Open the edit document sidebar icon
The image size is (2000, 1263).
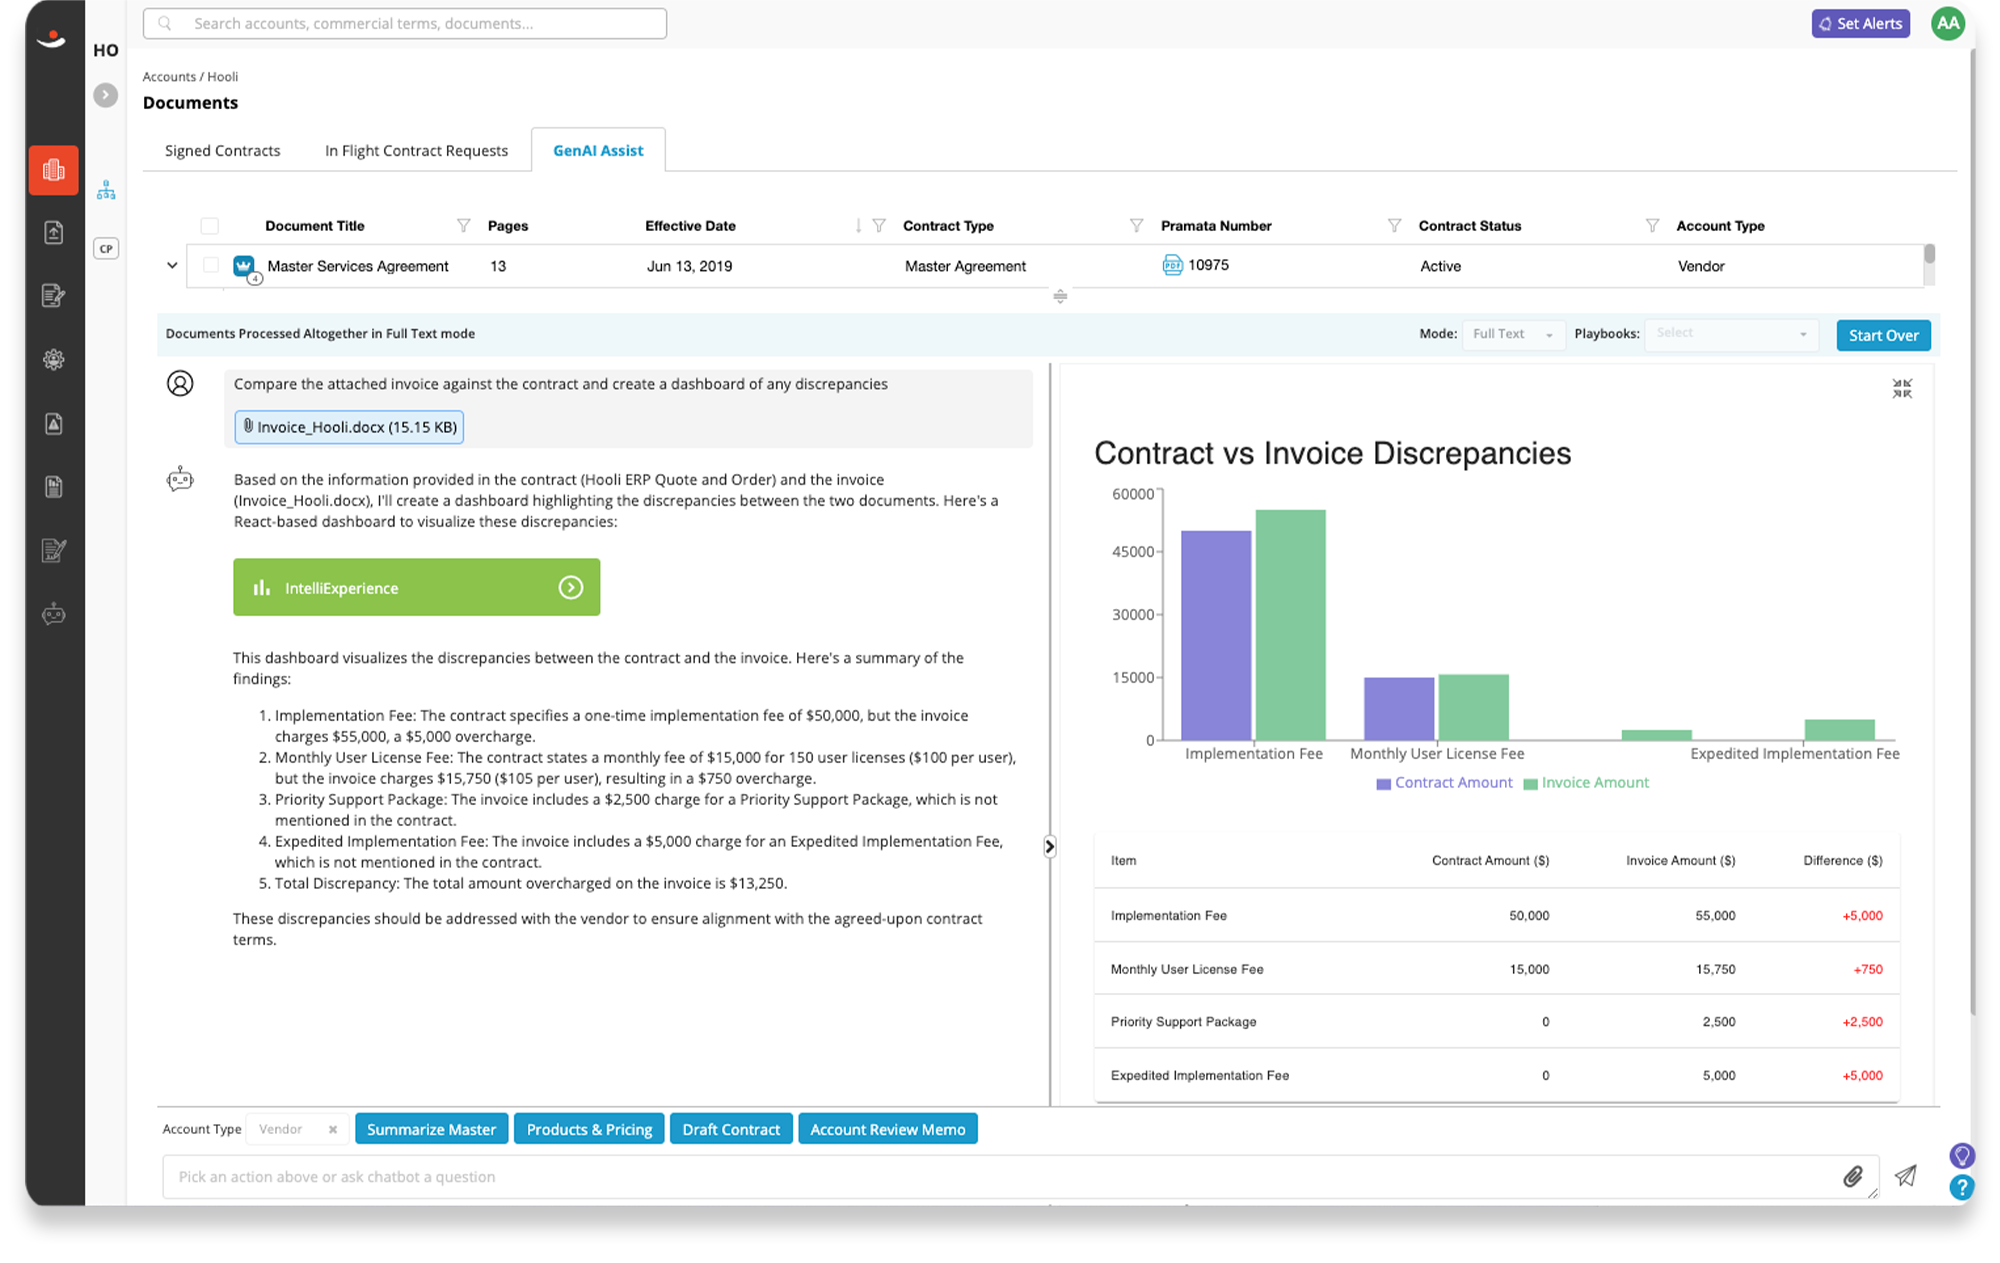click(x=54, y=295)
